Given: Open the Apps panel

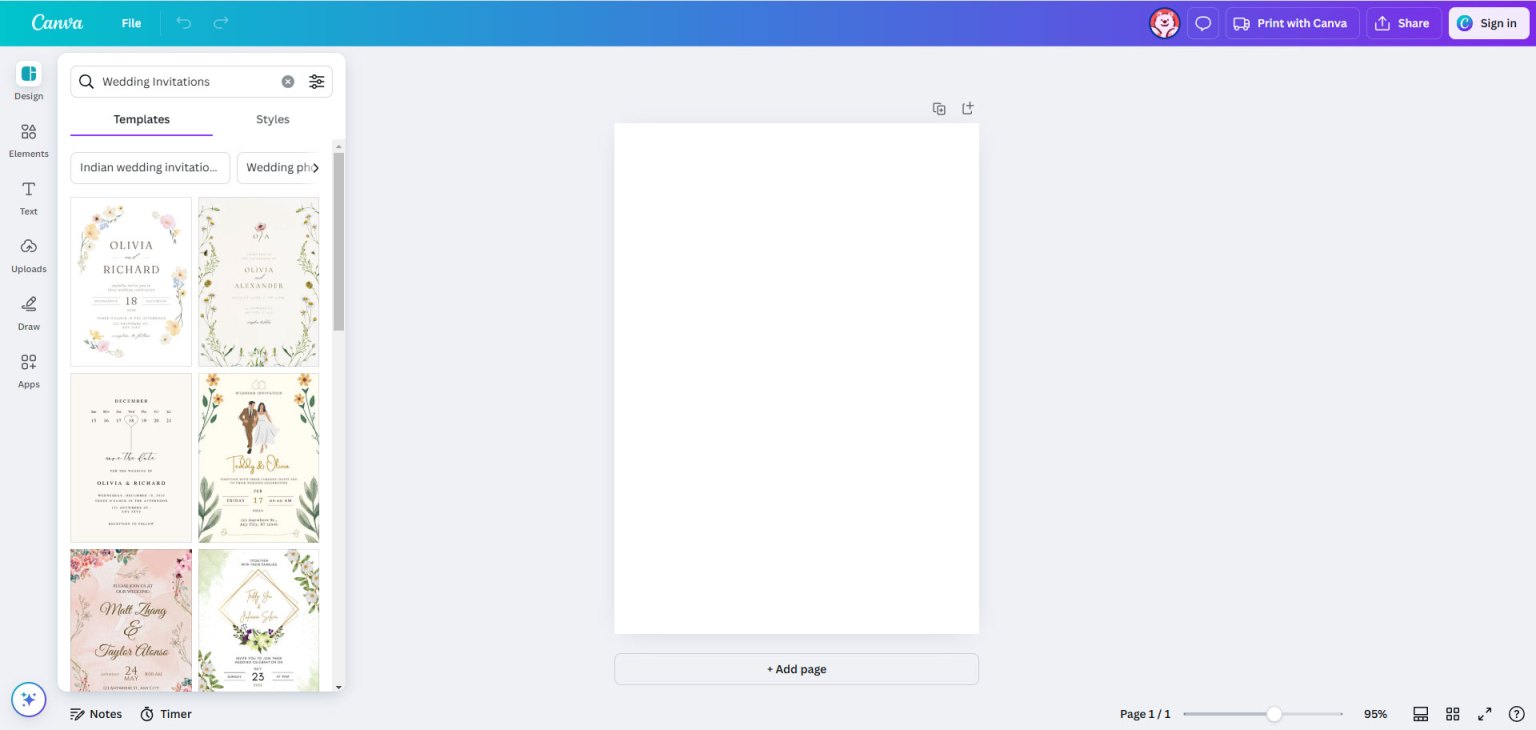Looking at the screenshot, I should [x=28, y=369].
